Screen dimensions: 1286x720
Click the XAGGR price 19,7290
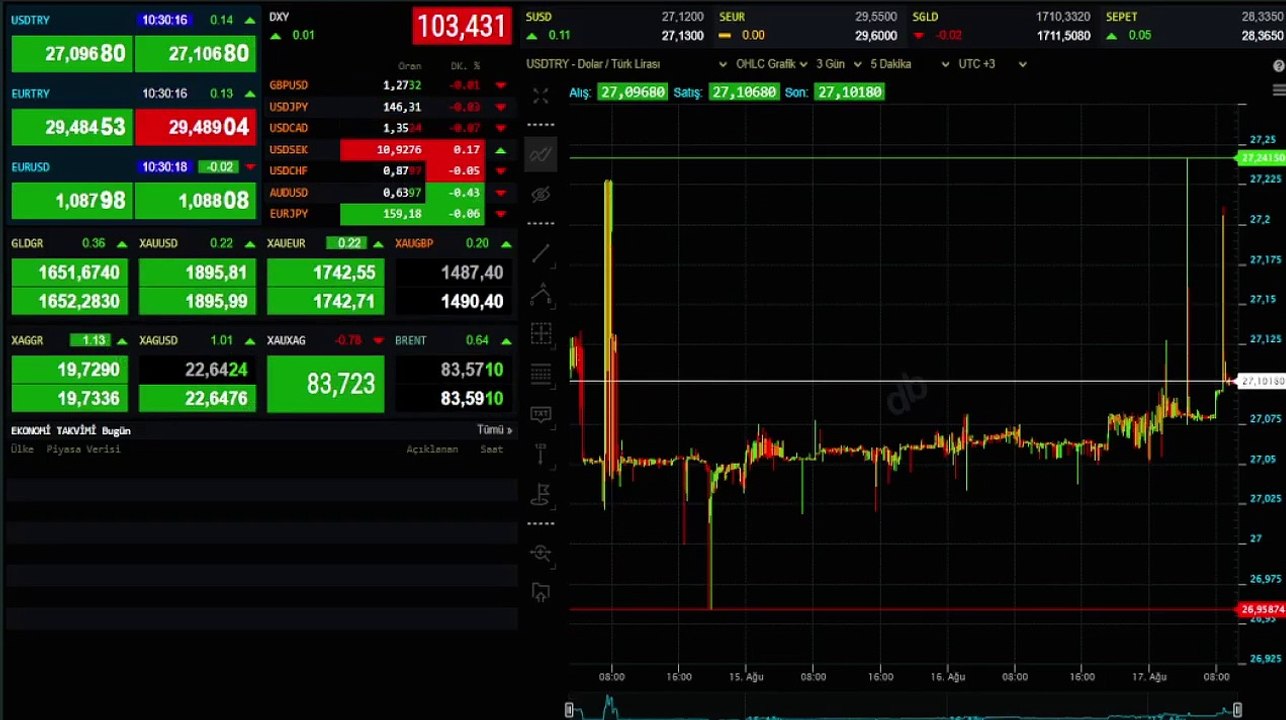point(69,370)
